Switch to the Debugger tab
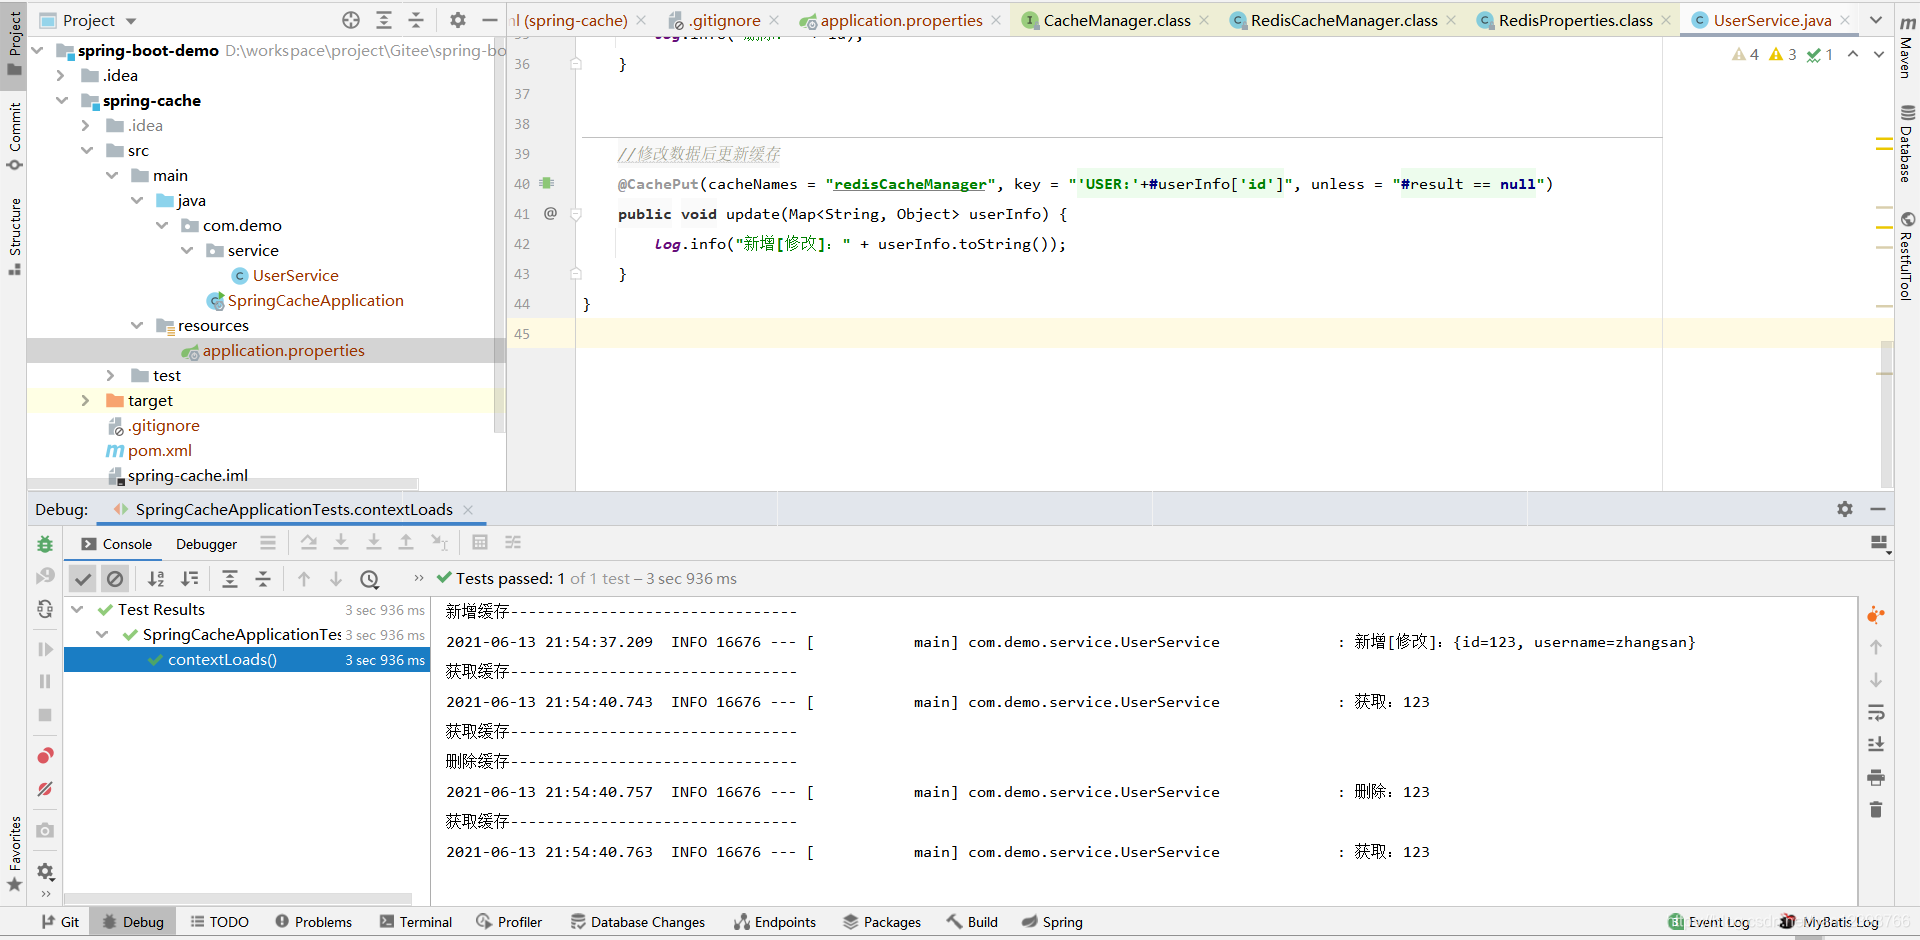Image resolution: width=1920 pixels, height=940 pixels. coord(205,544)
